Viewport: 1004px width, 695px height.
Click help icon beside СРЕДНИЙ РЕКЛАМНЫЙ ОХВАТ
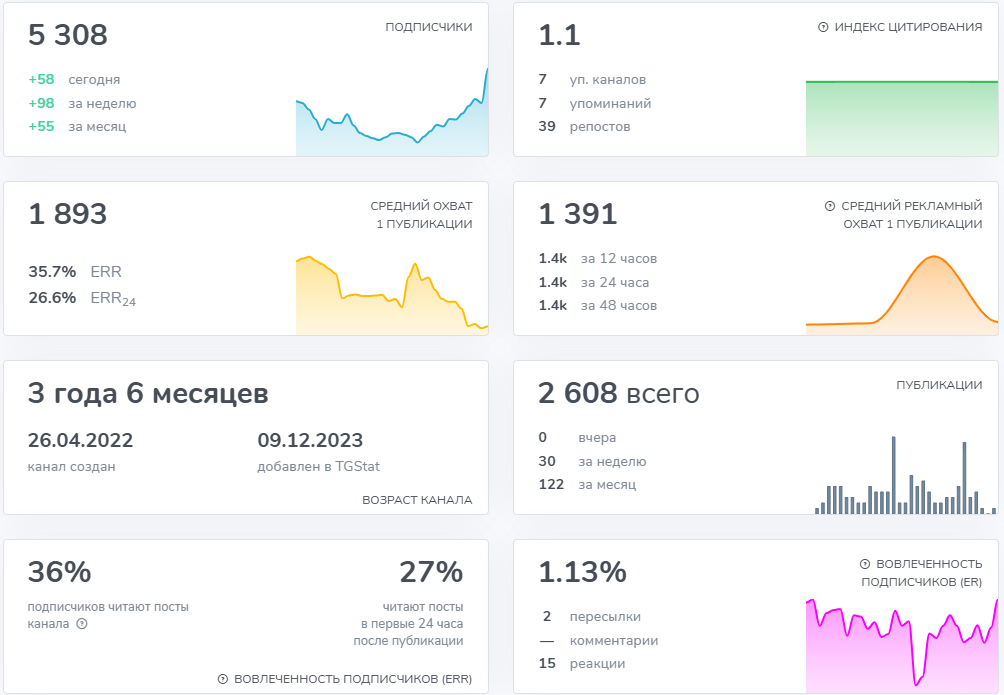[x=829, y=206]
